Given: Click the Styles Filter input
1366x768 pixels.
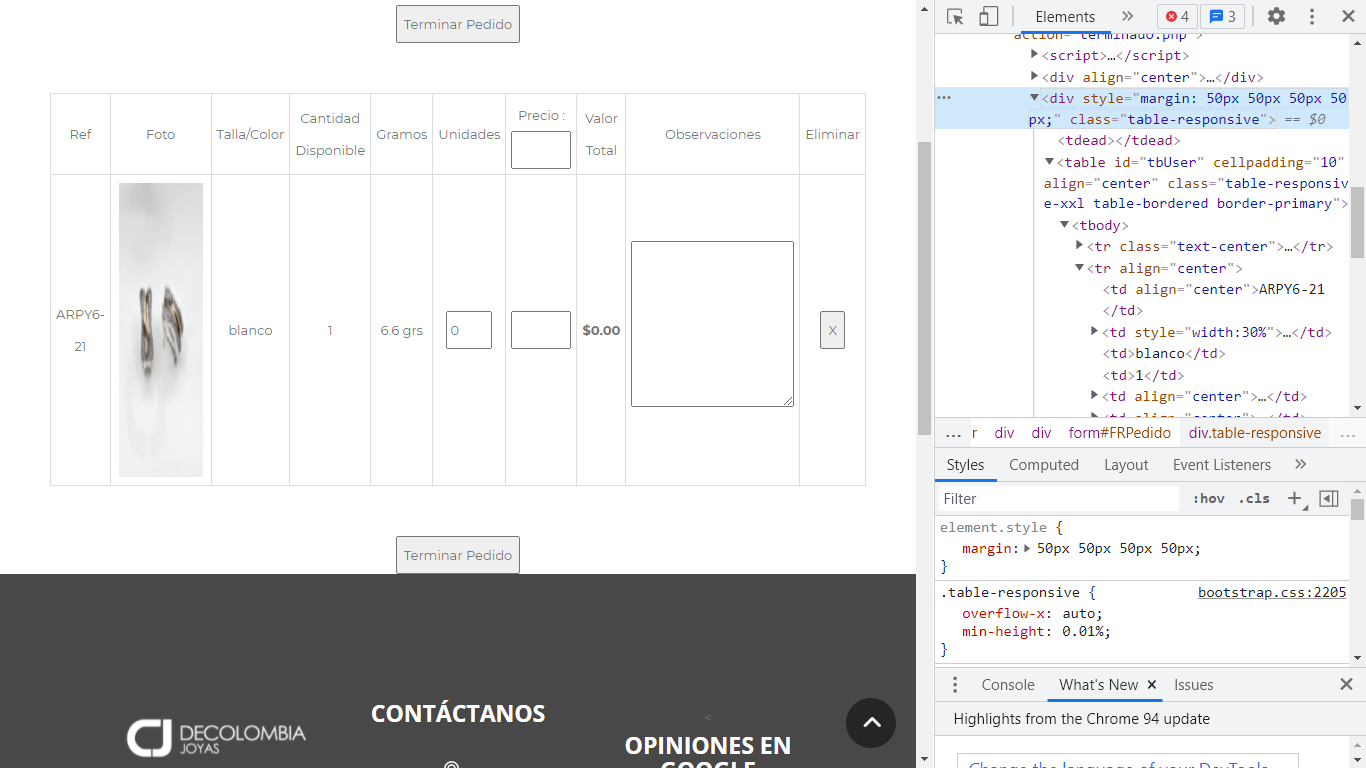Looking at the screenshot, I should 1060,498.
